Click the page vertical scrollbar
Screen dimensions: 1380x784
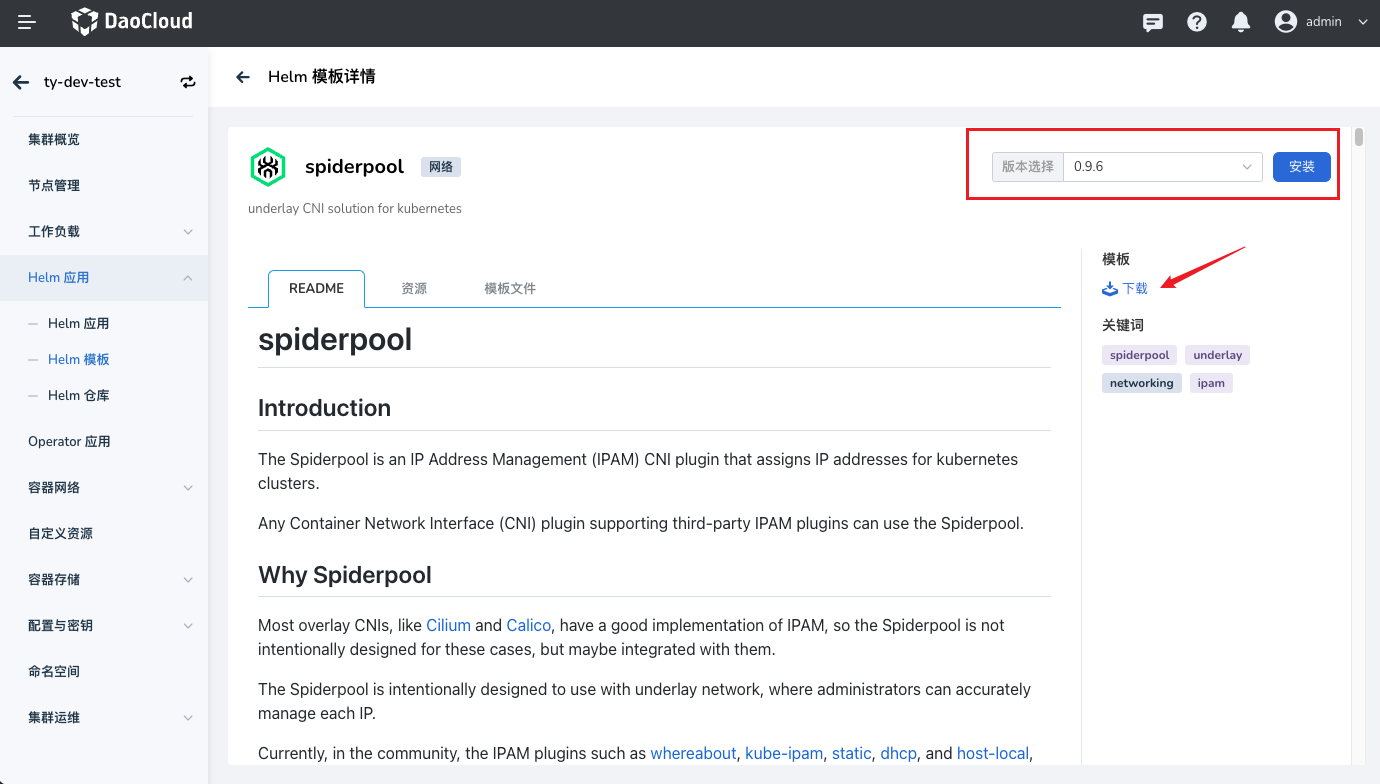coord(1358,138)
